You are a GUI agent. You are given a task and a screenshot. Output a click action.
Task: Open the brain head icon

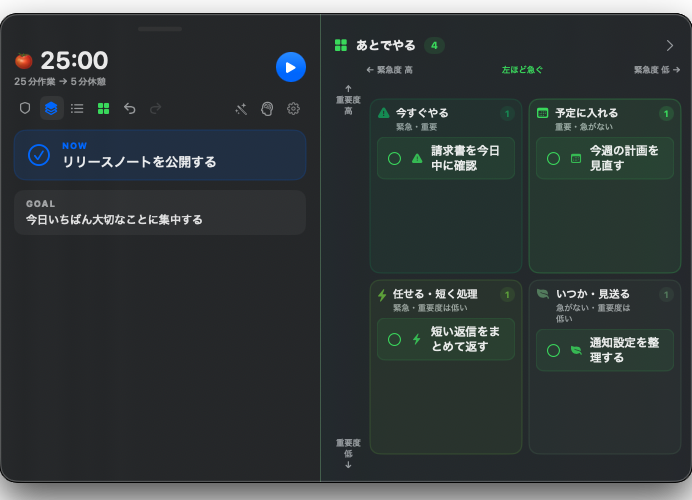(267, 109)
